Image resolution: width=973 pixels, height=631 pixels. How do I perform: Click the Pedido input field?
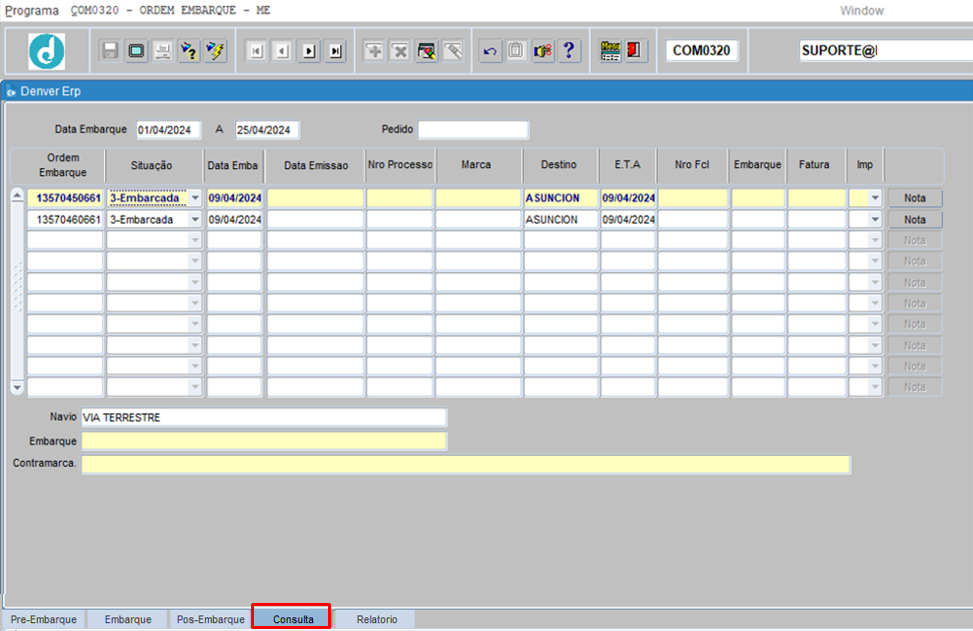click(473, 130)
